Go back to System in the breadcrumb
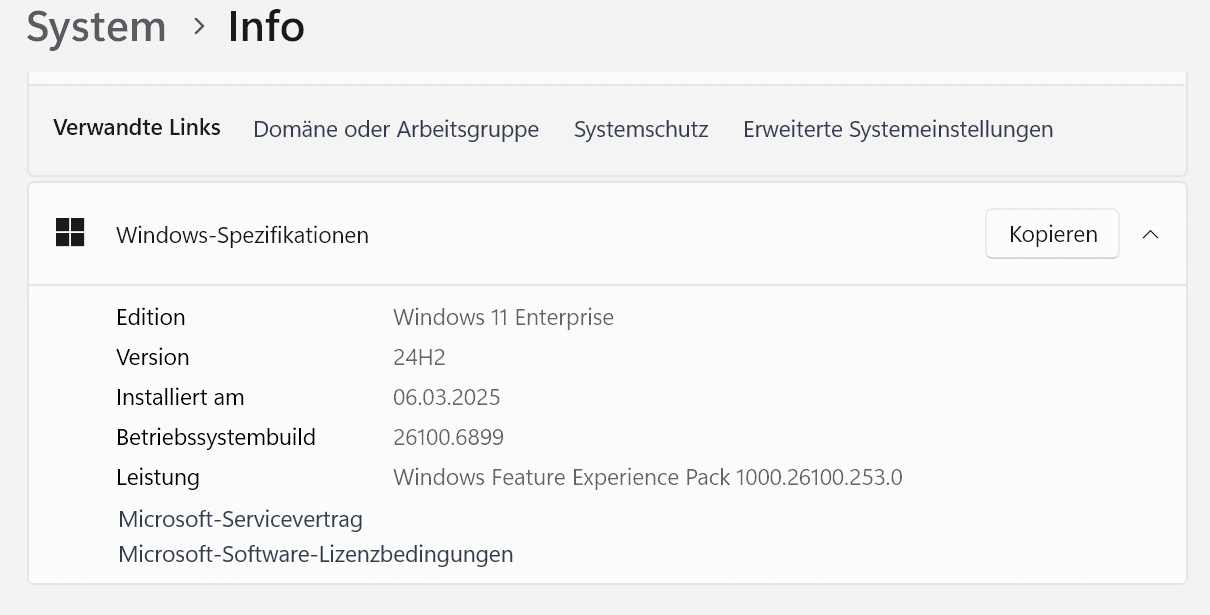The width and height of the screenshot is (1210, 615). (x=96, y=27)
